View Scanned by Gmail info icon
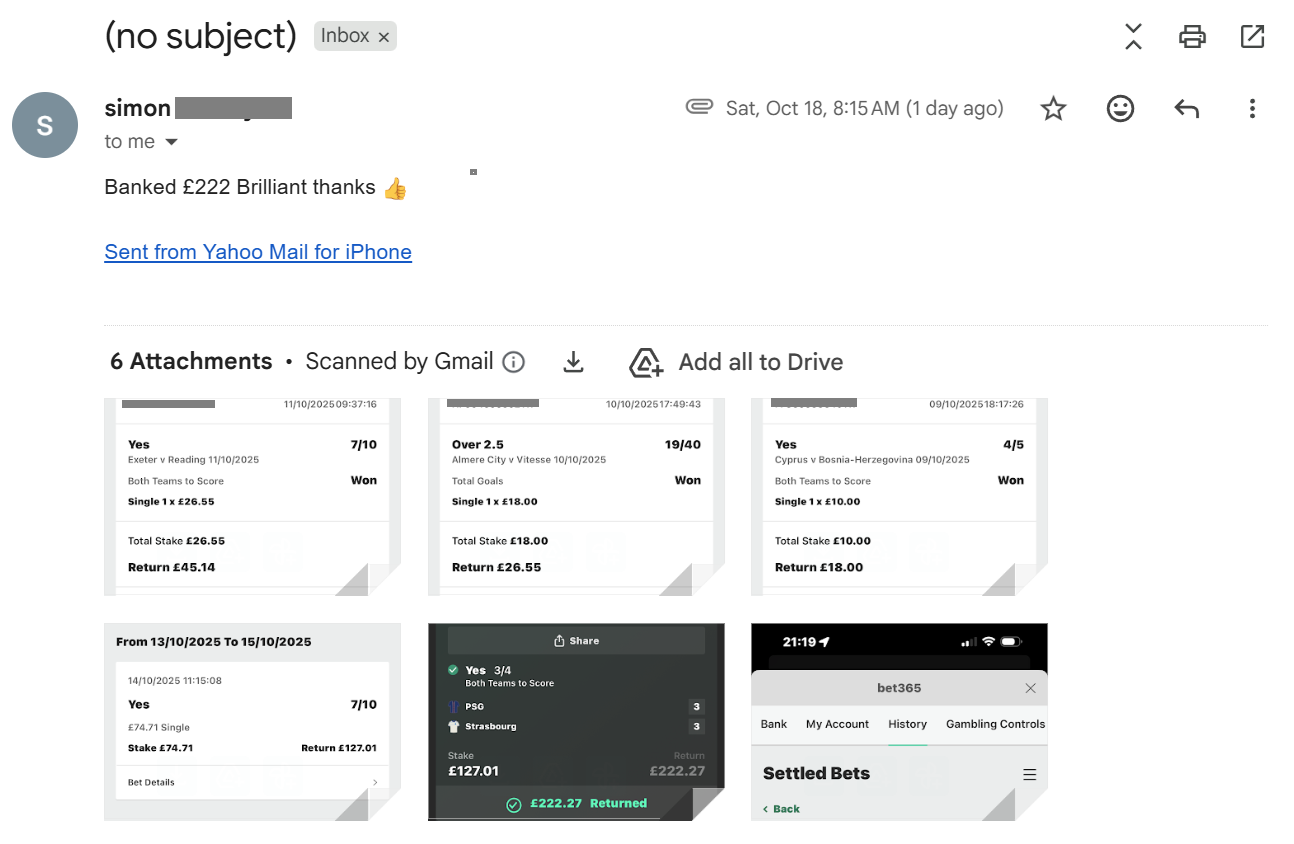 tap(513, 362)
